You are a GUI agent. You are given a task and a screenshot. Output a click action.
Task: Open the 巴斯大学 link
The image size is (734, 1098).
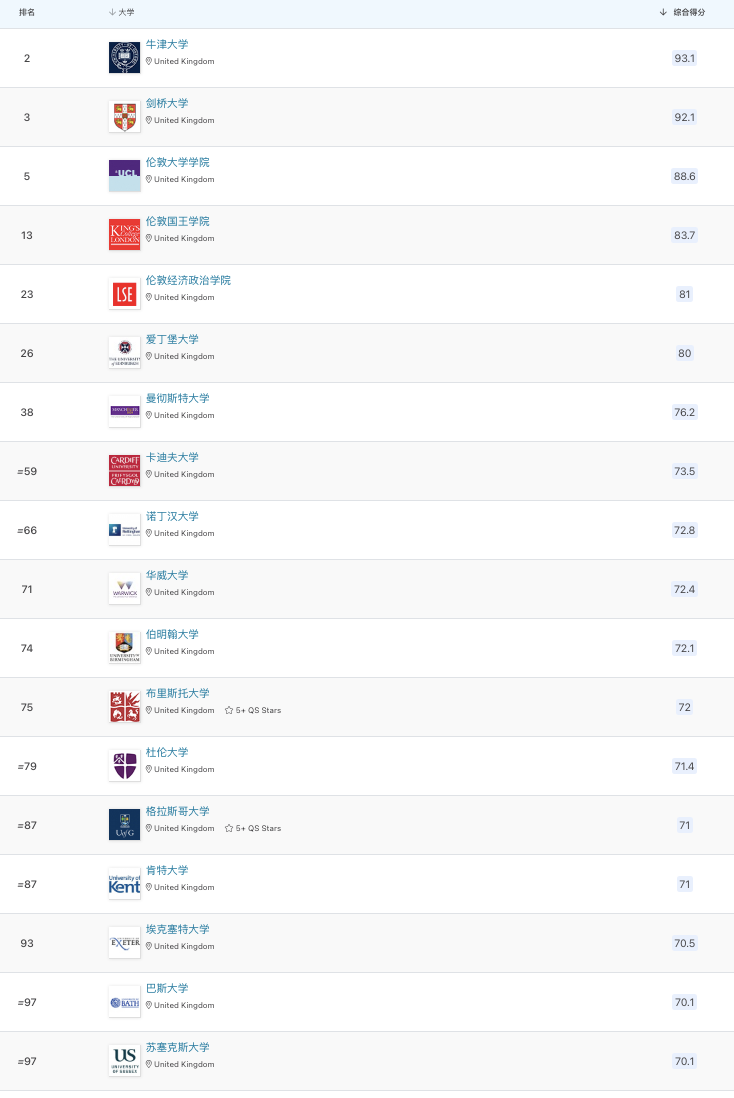[x=167, y=988]
